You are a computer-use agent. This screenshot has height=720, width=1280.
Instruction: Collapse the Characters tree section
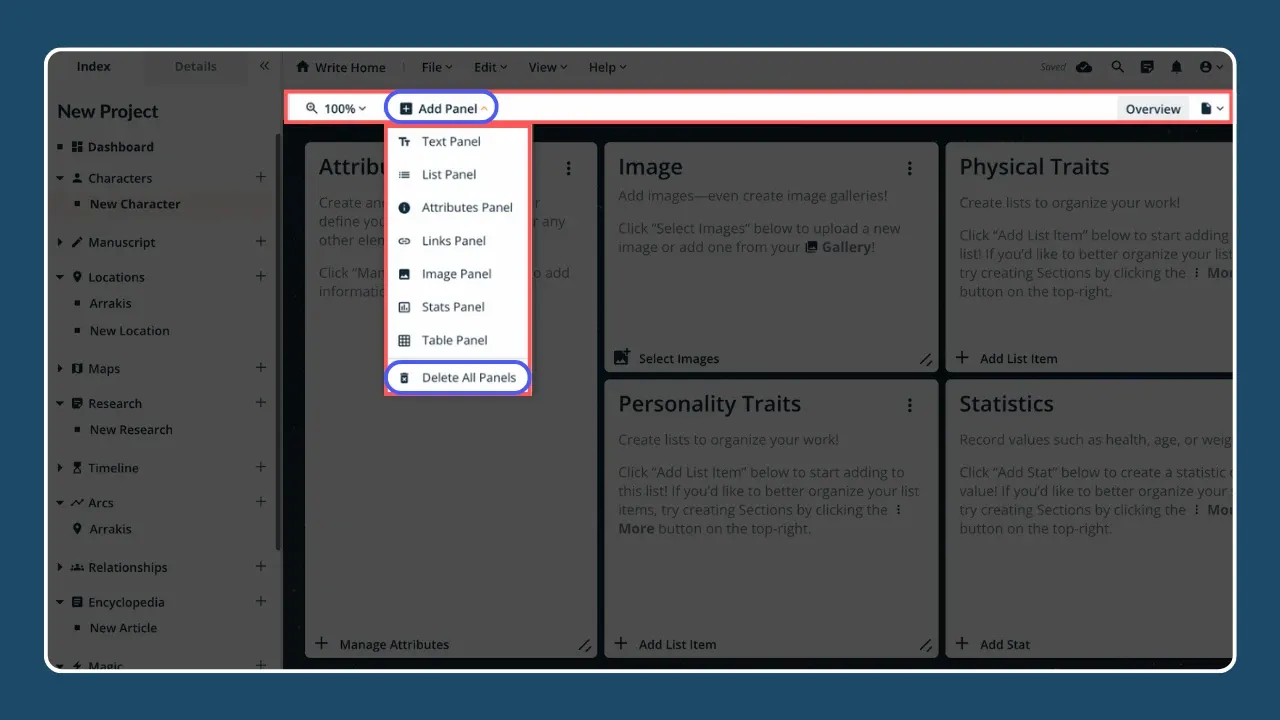61,179
